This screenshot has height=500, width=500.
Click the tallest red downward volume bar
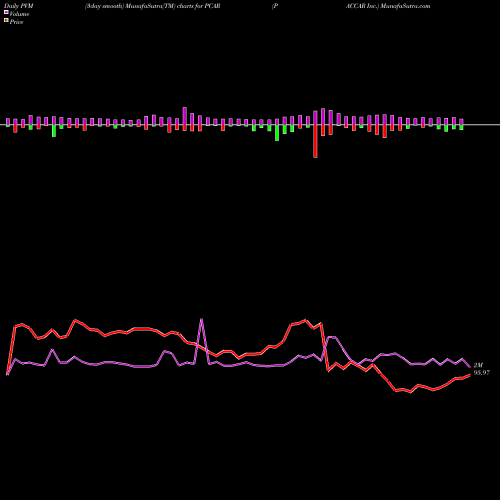(315, 141)
